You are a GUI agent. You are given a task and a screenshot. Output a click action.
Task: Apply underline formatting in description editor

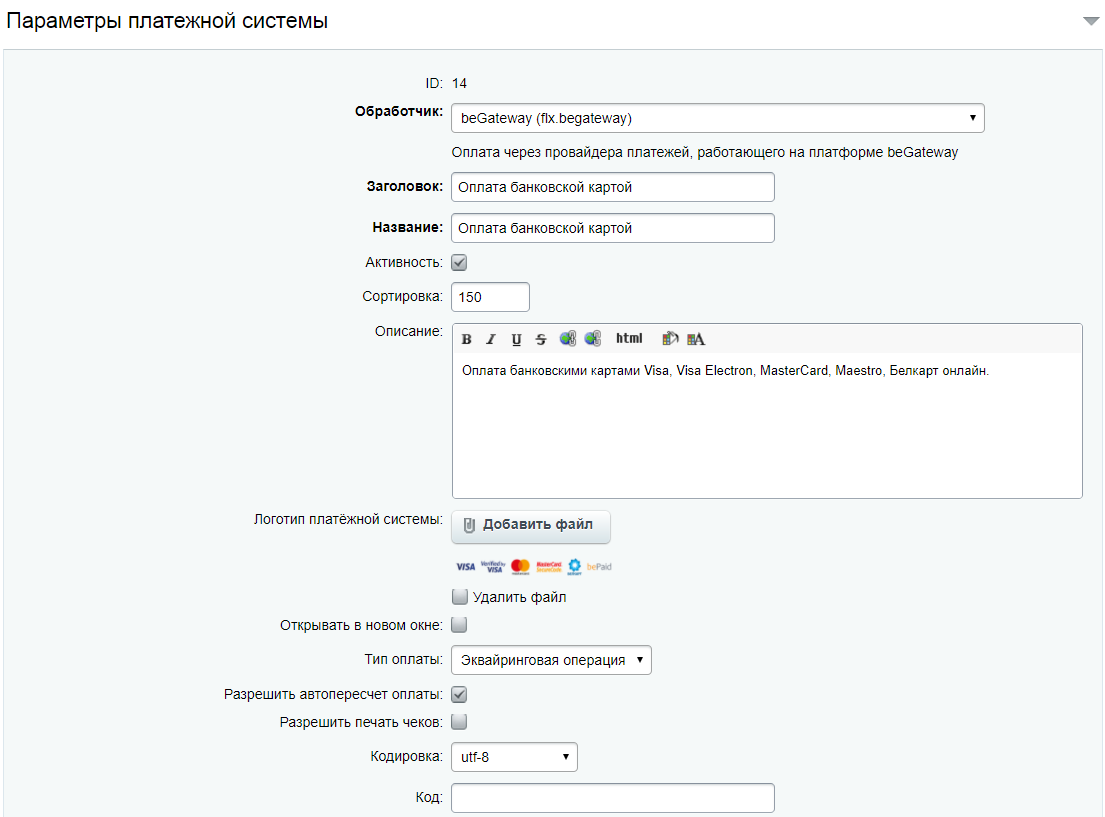(517, 339)
